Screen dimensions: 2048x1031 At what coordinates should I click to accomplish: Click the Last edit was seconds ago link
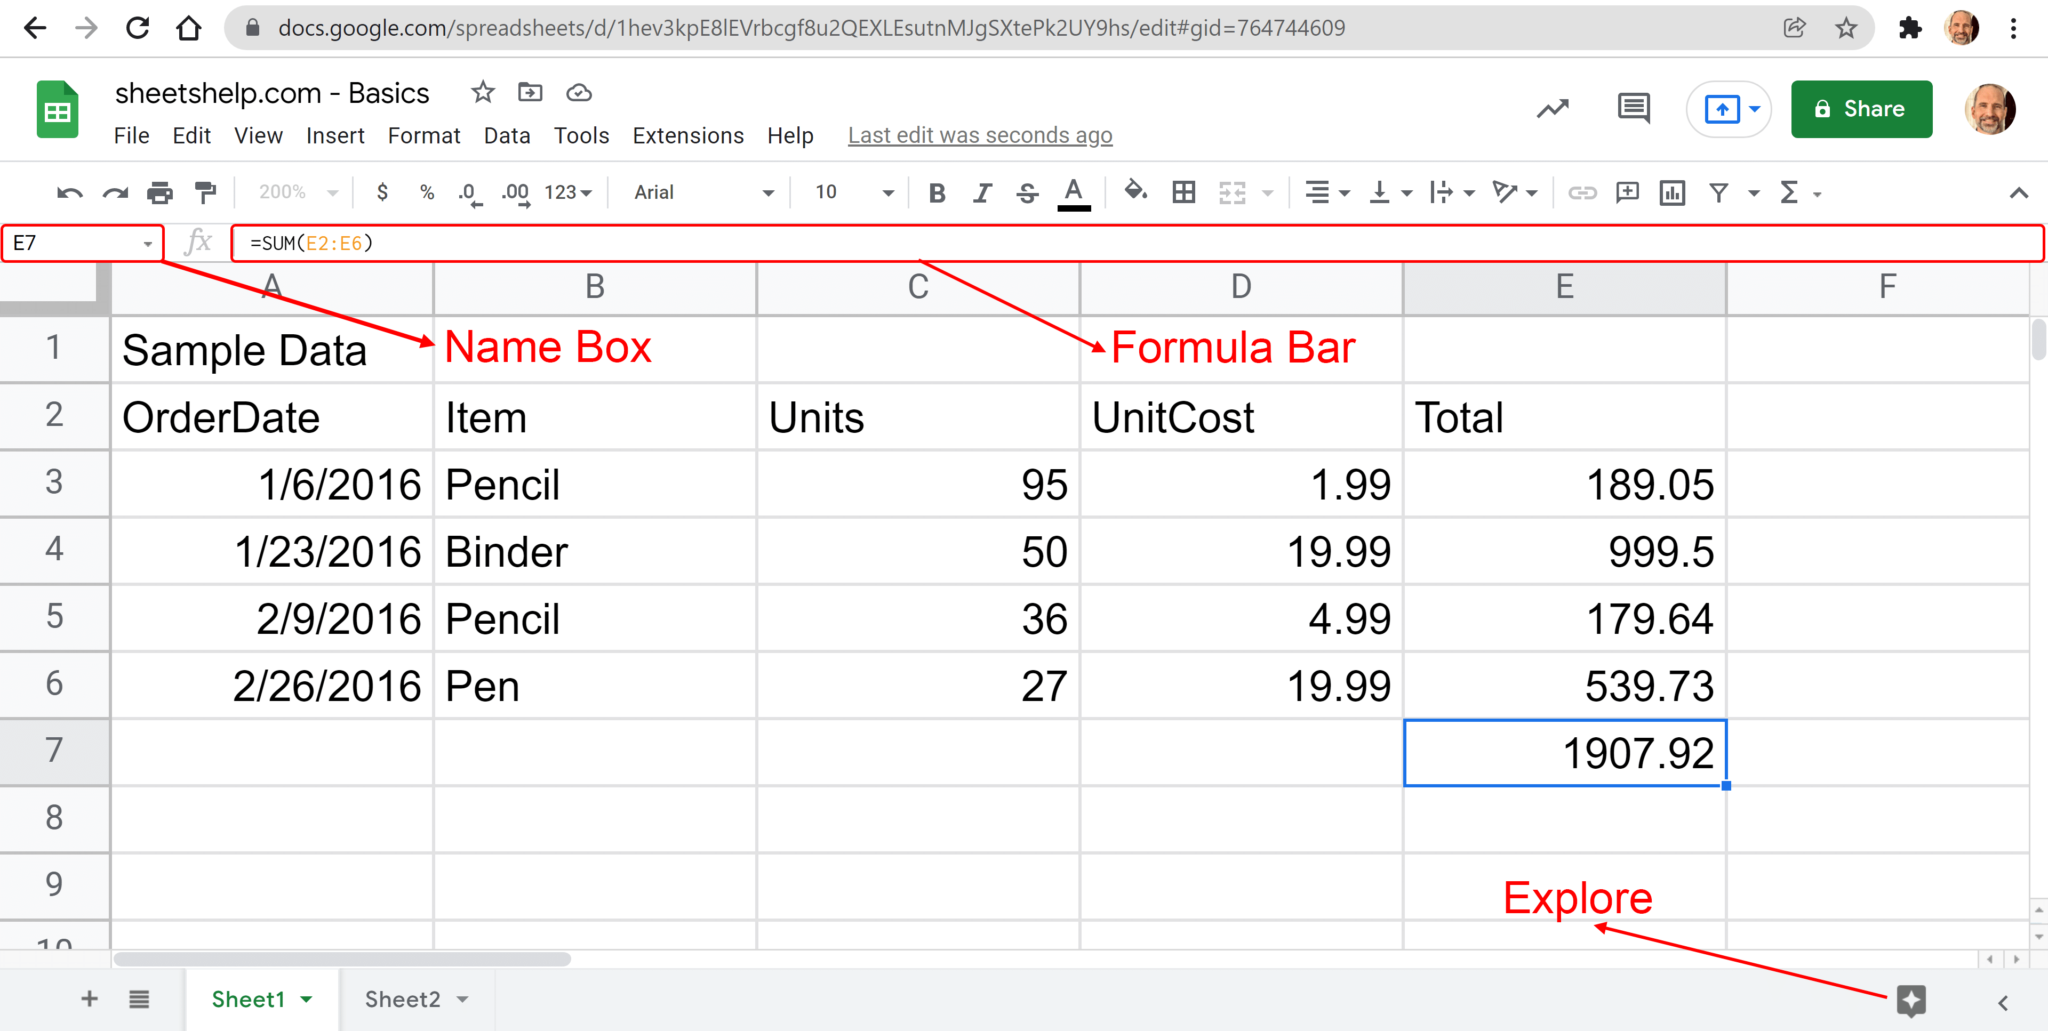click(979, 135)
